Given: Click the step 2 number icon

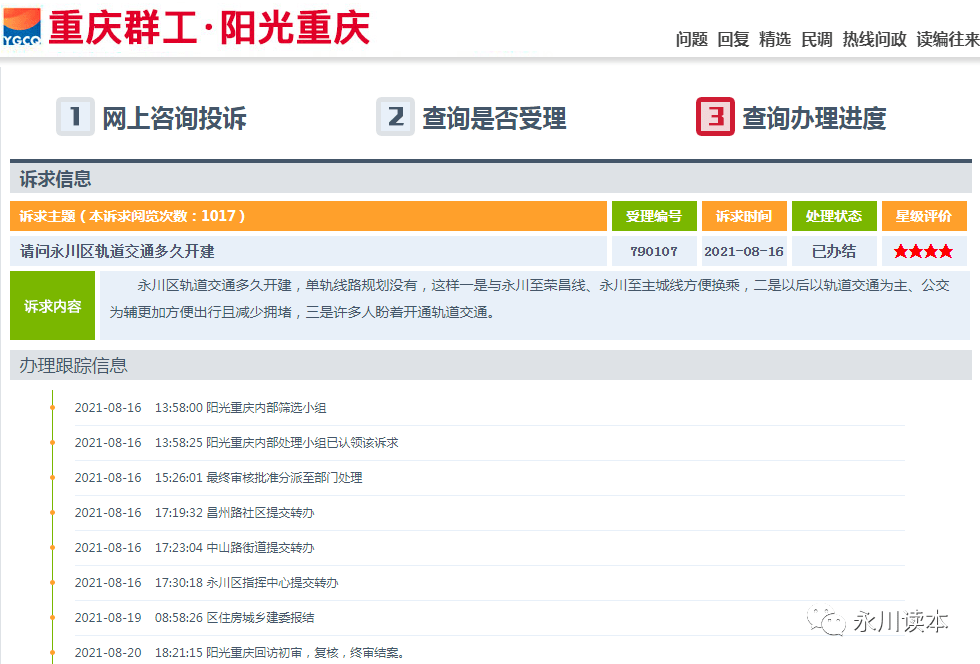Looking at the screenshot, I should pos(395,116).
